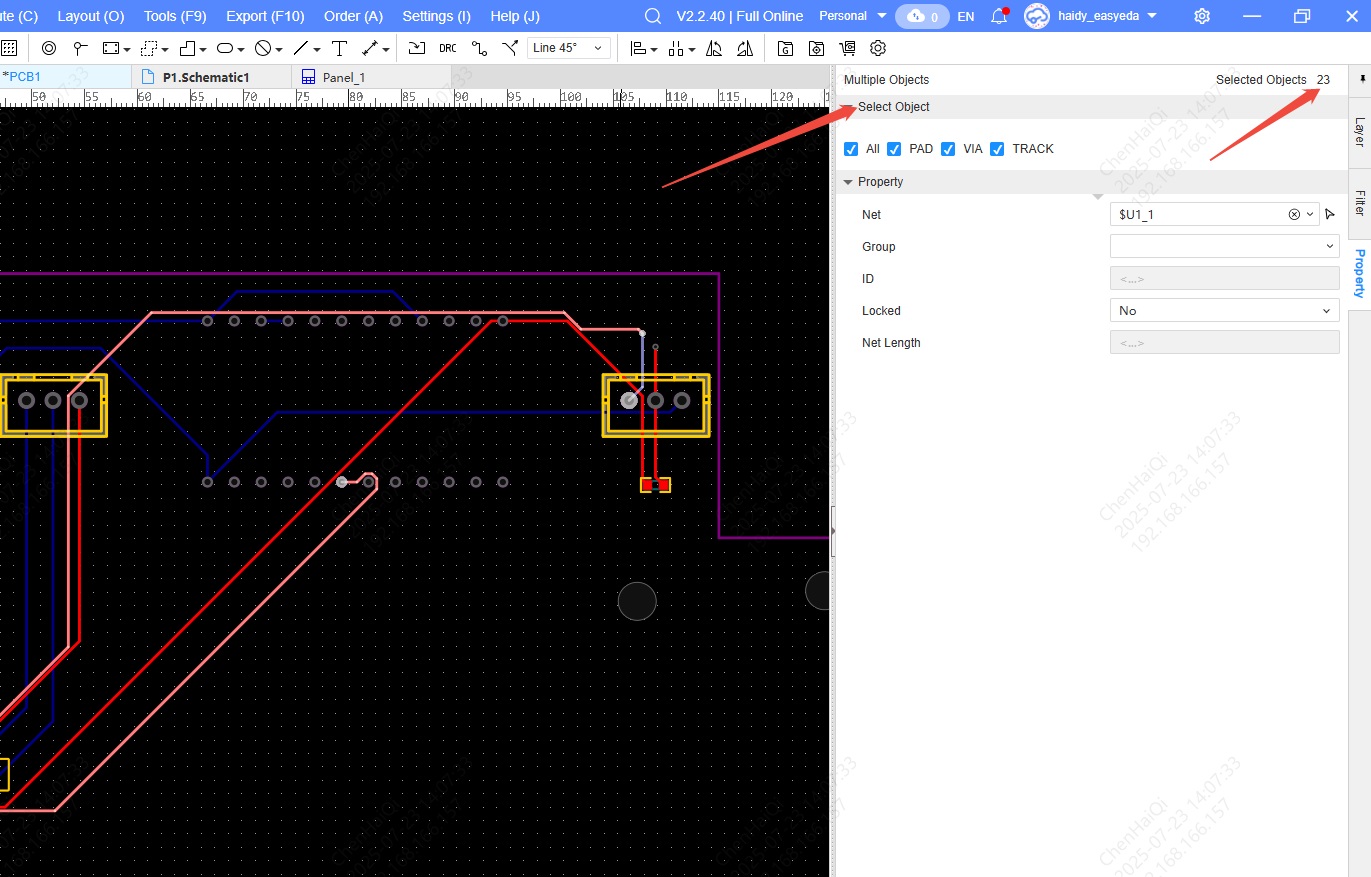Open the Line 45° routing angle dropdown
Image resolution: width=1371 pixels, height=877 pixels.
point(569,48)
